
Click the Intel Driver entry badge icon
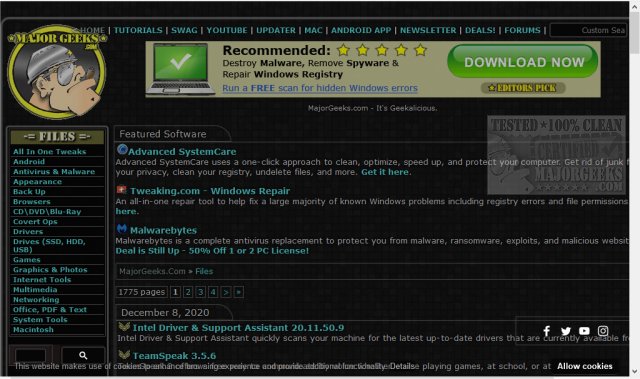point(124,326)
